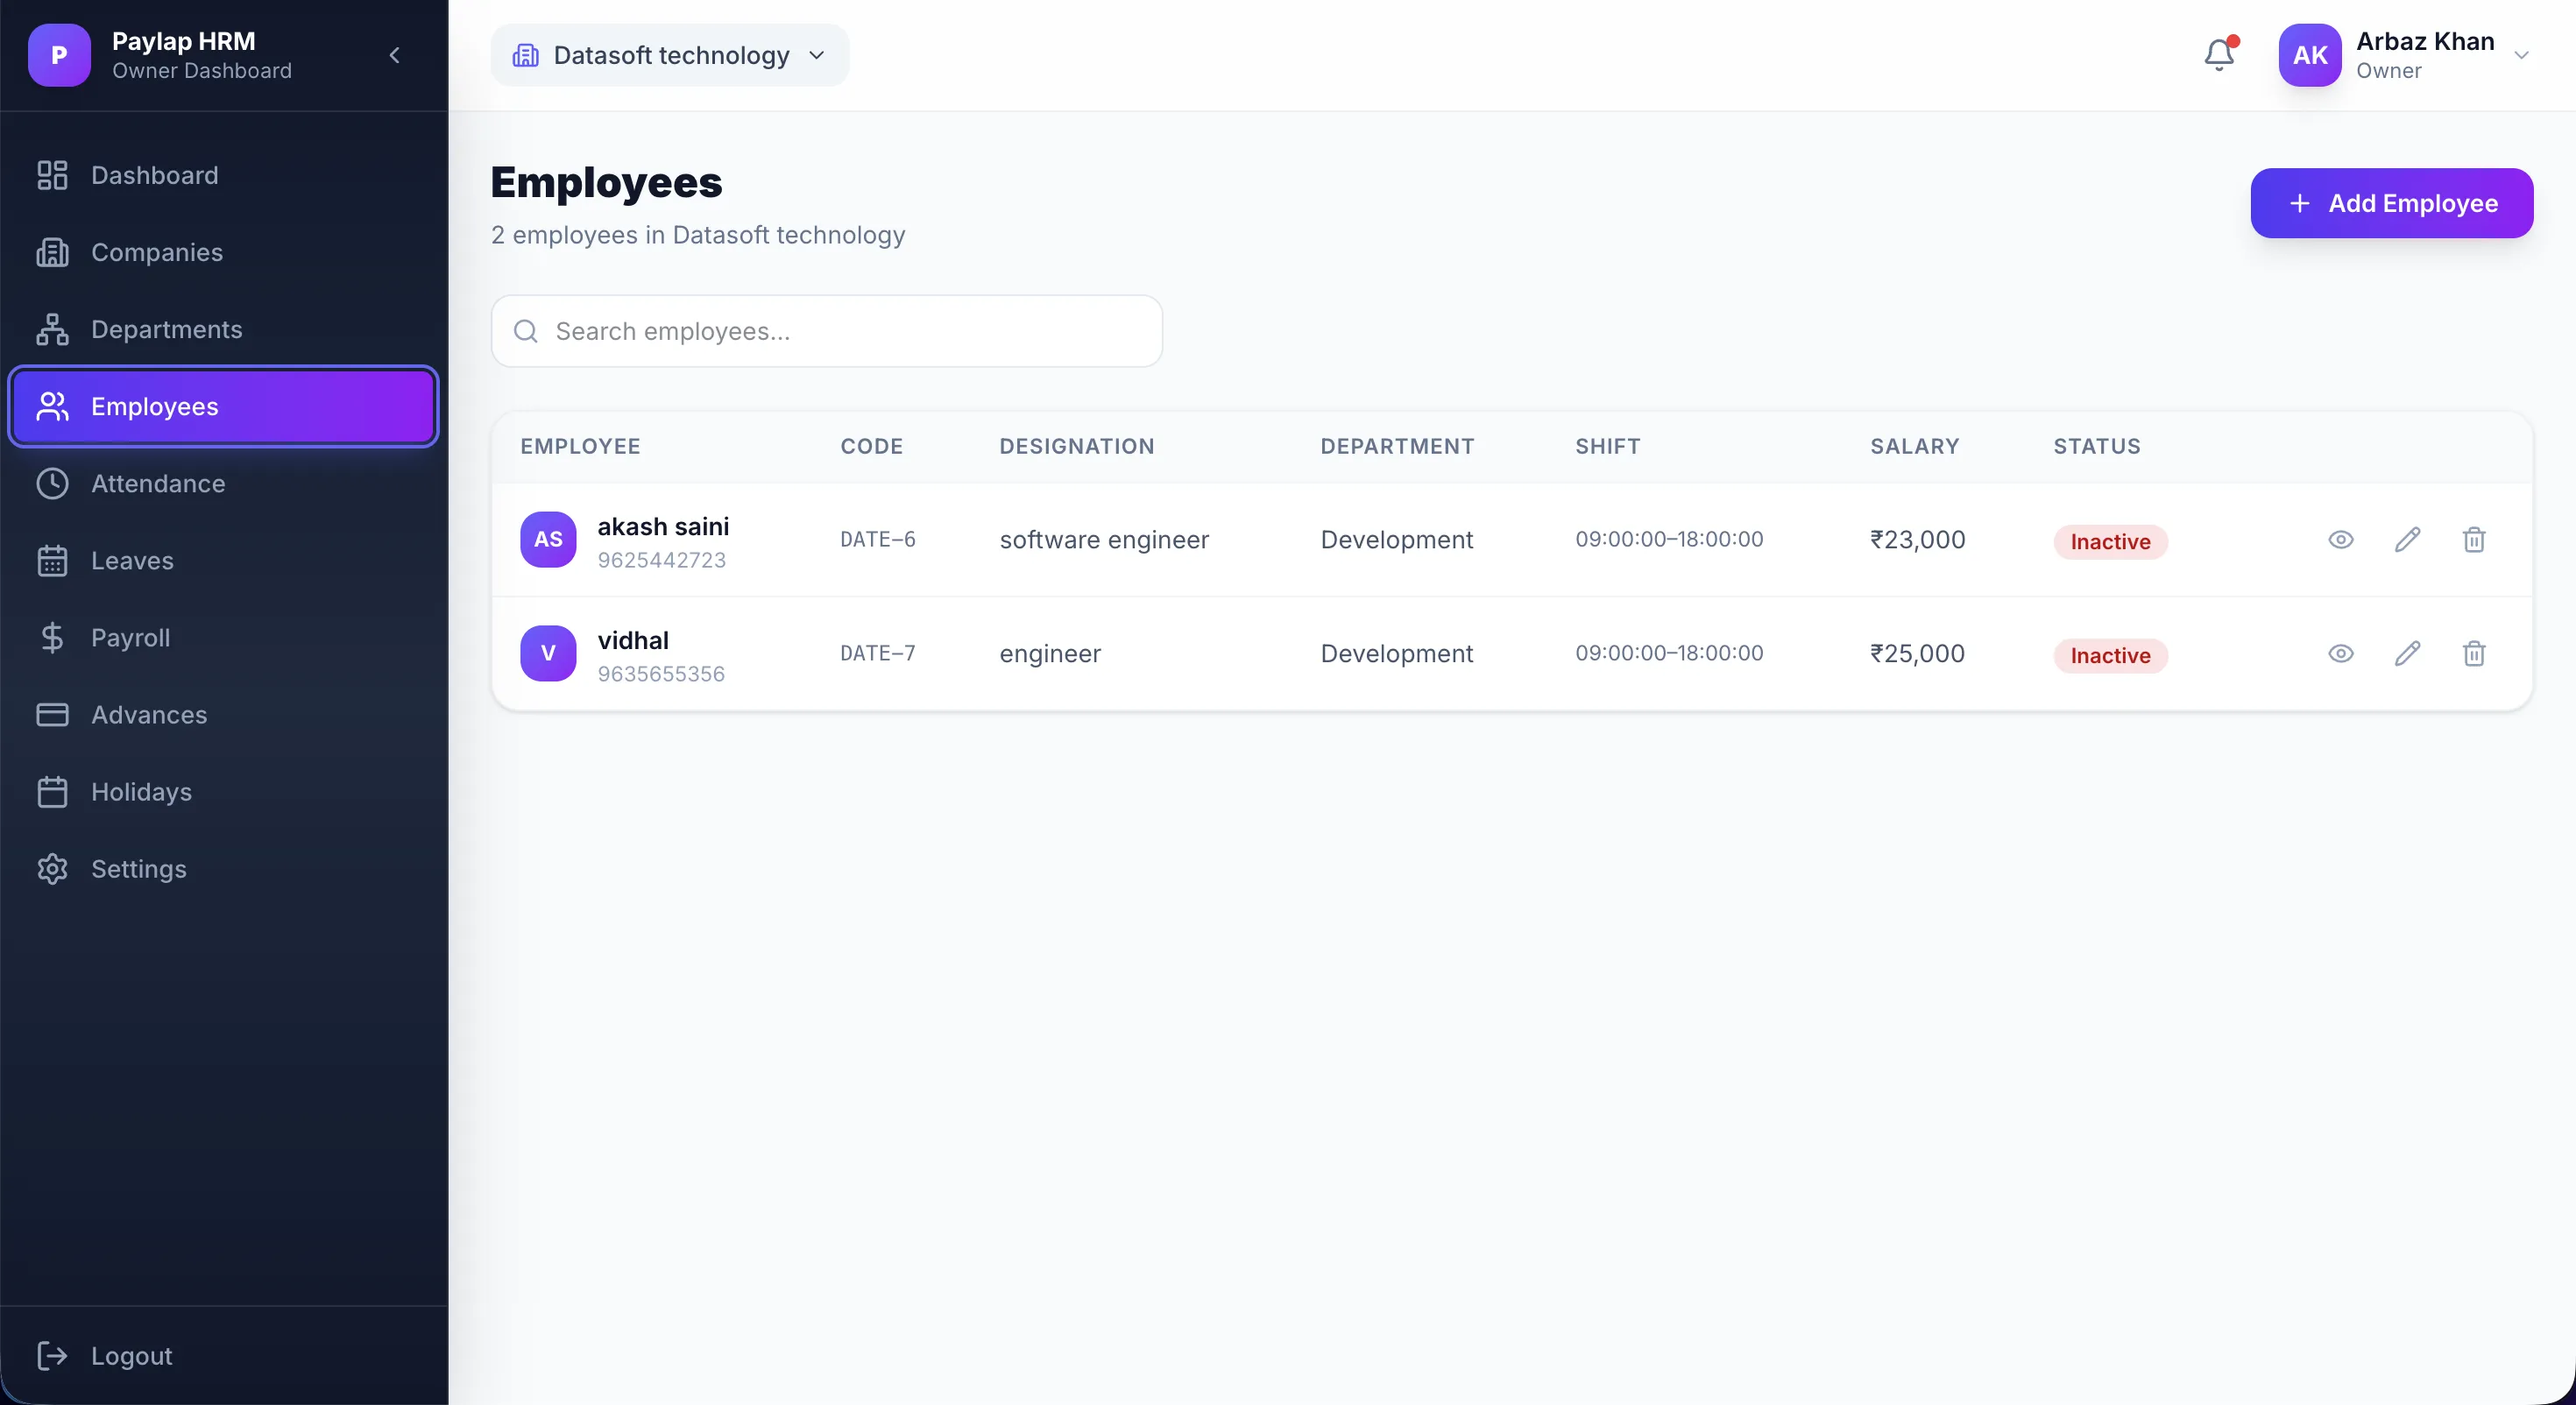Screen dimensions: 2576x1405
Task: Open the Dashboard sidebar section
Action: 155,175
